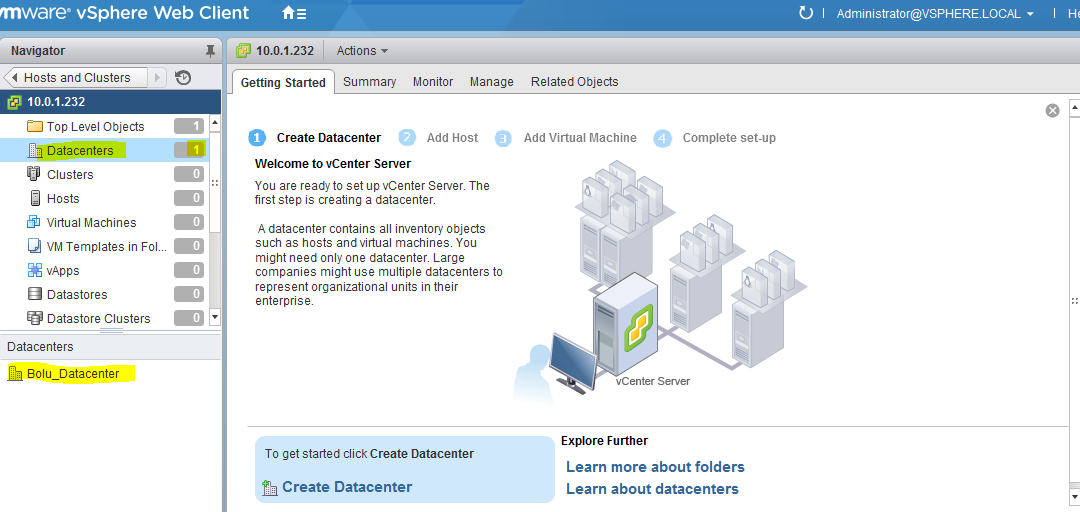Screen dimensions: 1080x512
Task: Refresh the vSphere Web Client view
Action: pyautogui.click(x=805, y=13)
